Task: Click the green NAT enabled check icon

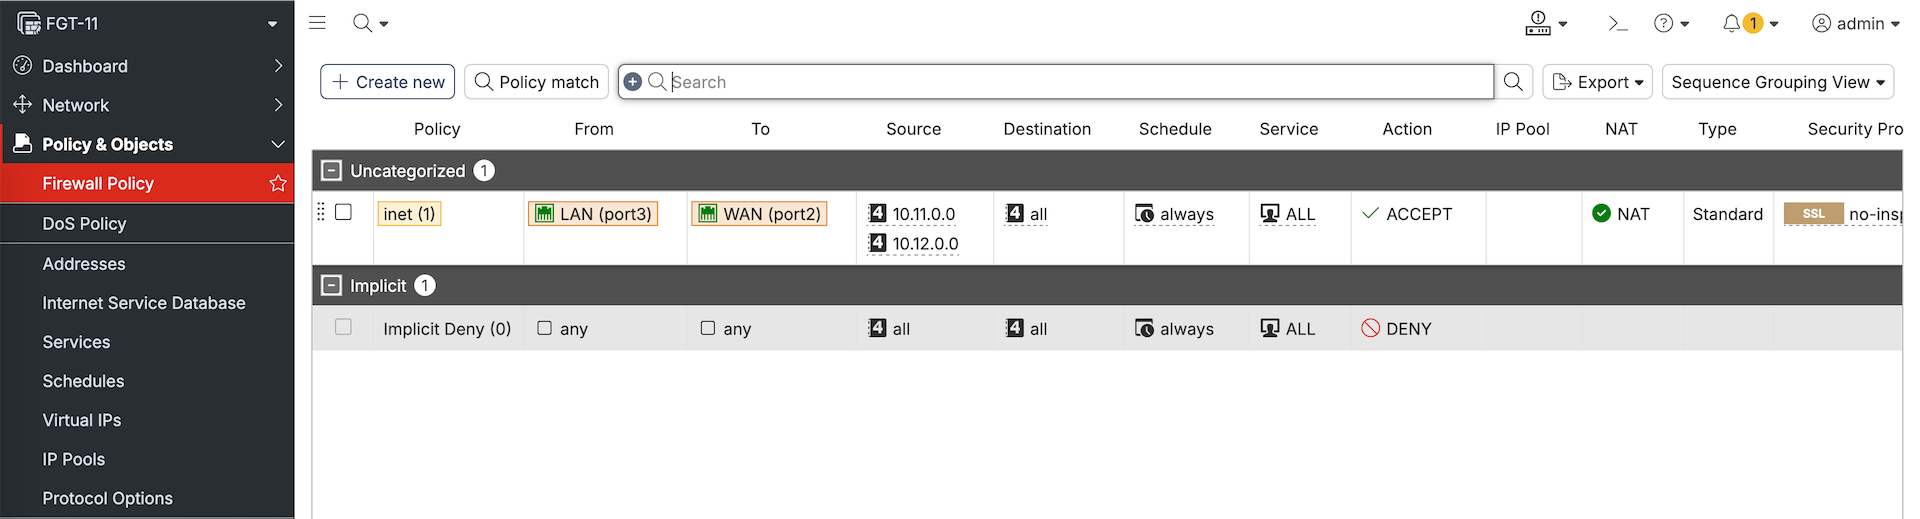Action: (1601, 213)
